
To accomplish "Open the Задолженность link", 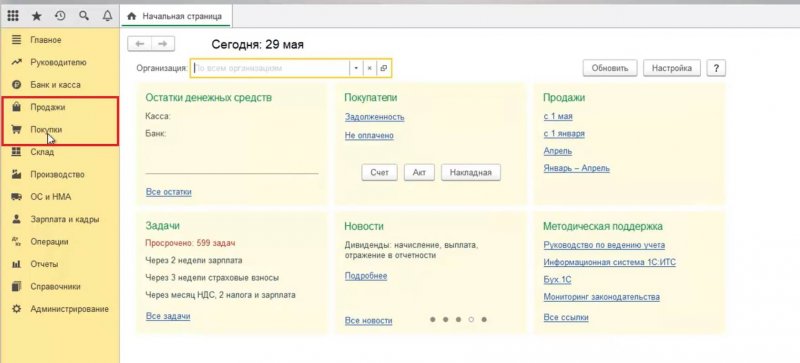I will point(374,117).
